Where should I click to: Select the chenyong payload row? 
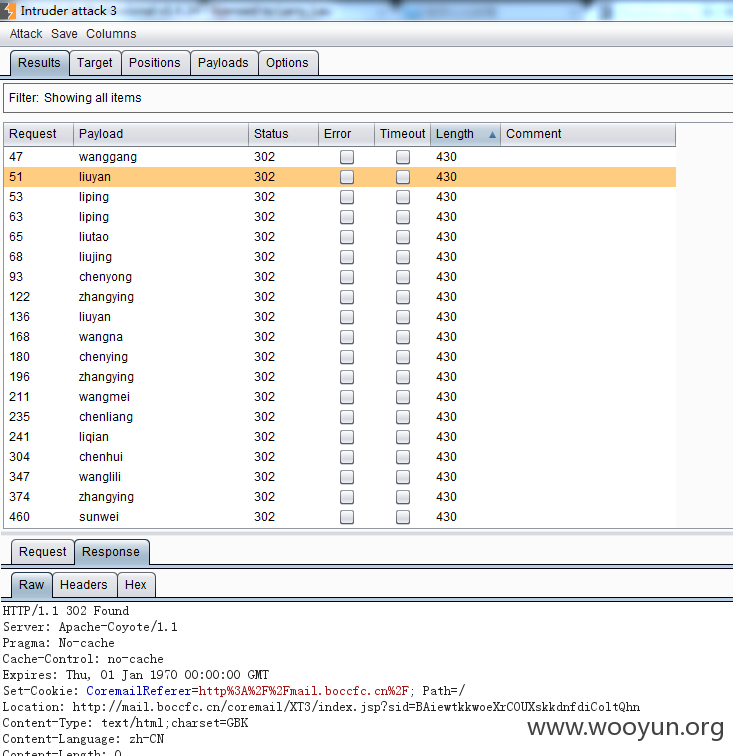pos(340,277)
